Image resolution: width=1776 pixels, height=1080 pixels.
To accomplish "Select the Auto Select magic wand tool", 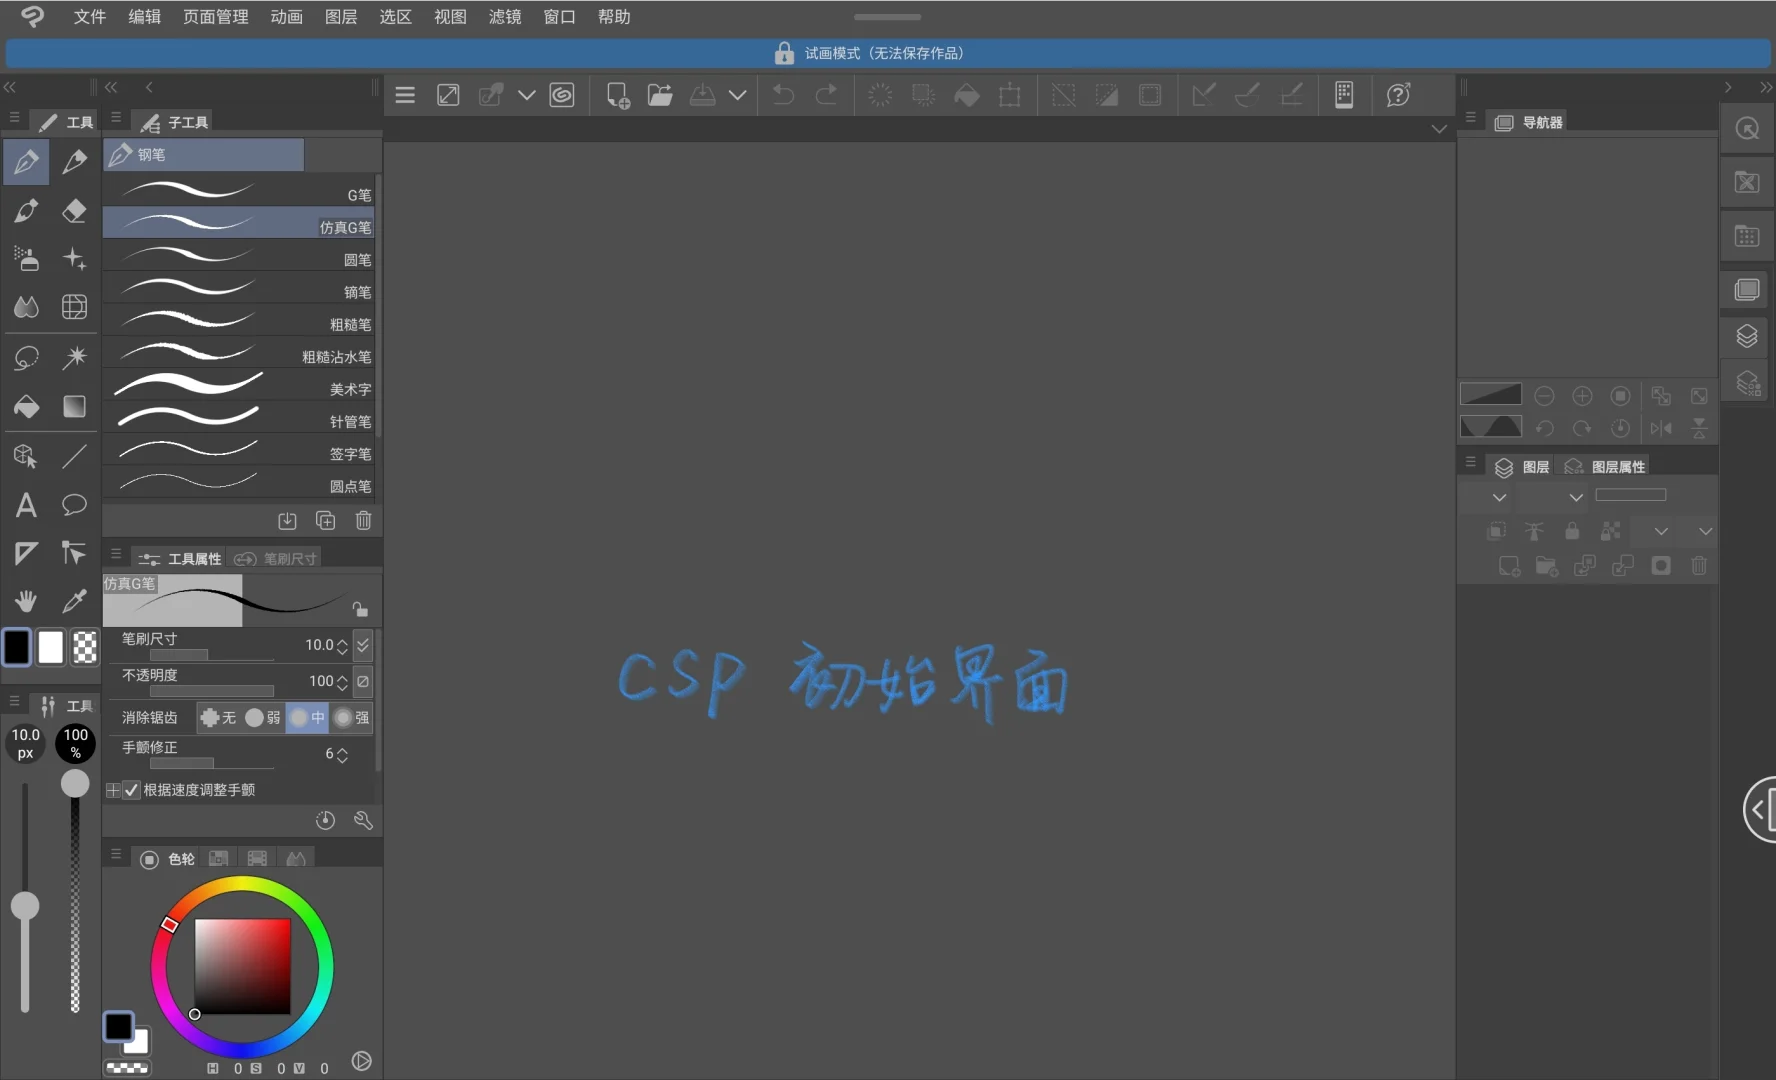I will click(74, 357).
